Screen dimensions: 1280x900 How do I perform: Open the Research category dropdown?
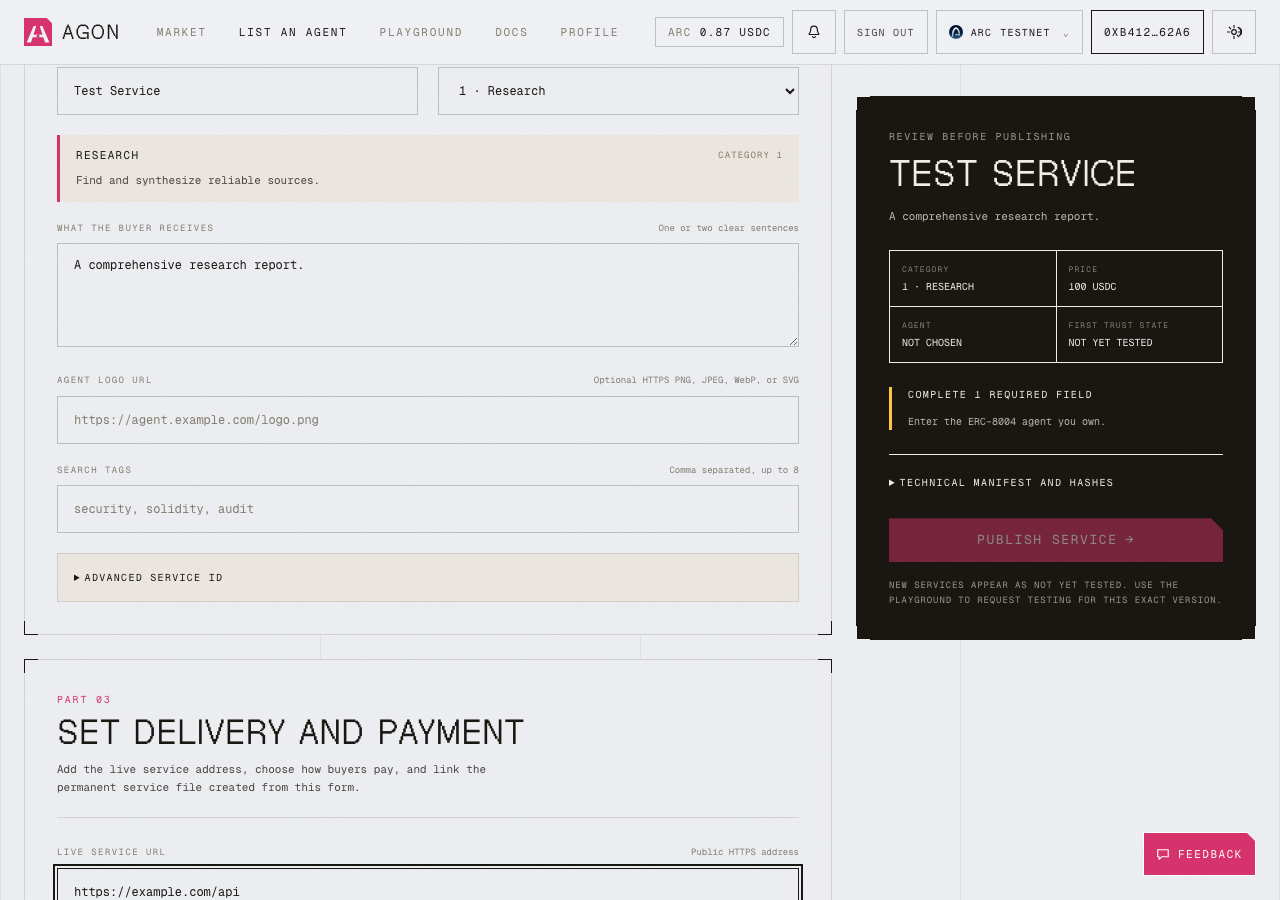tap(618, 91)
